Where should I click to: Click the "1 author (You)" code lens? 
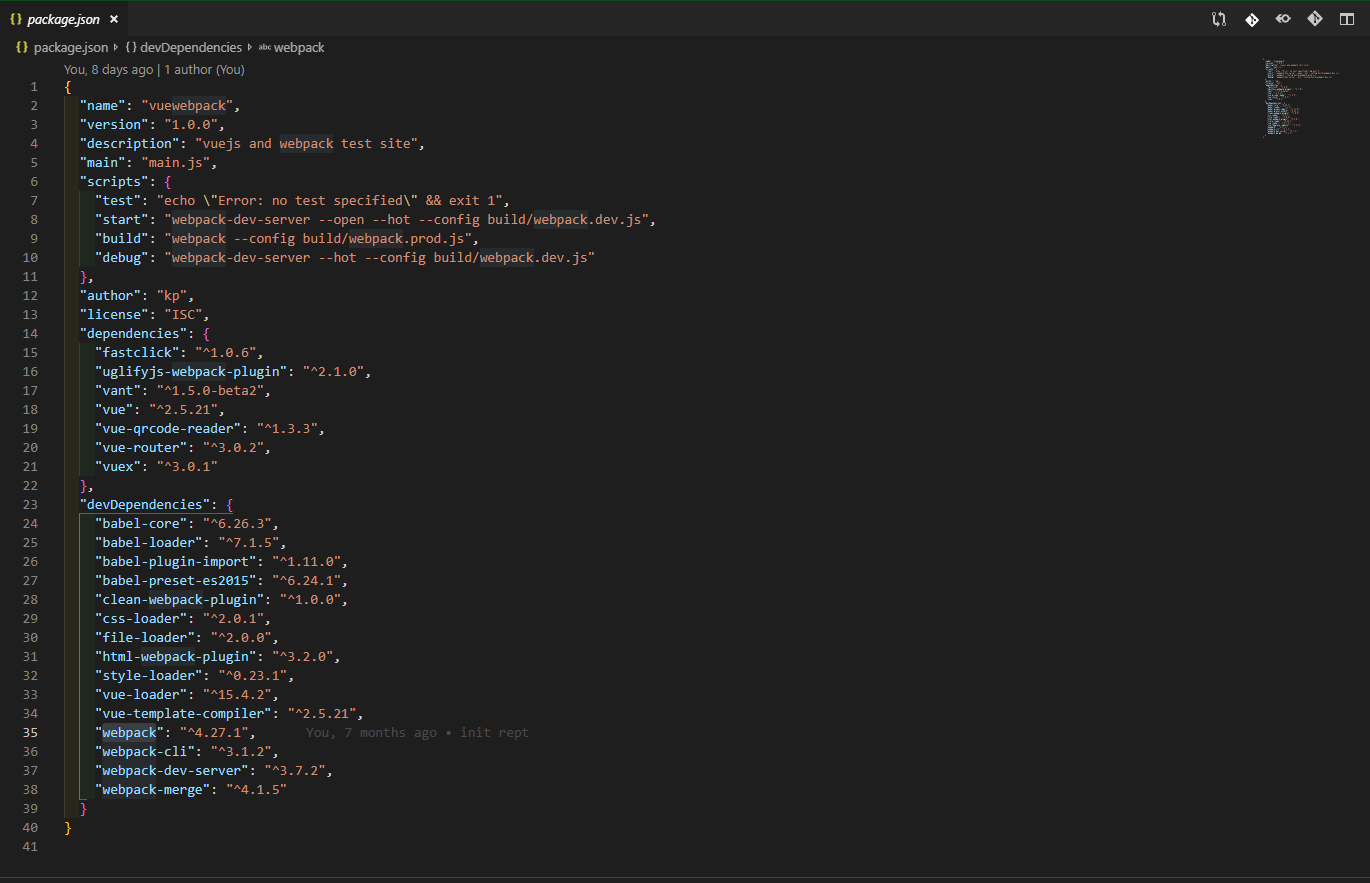204,70
